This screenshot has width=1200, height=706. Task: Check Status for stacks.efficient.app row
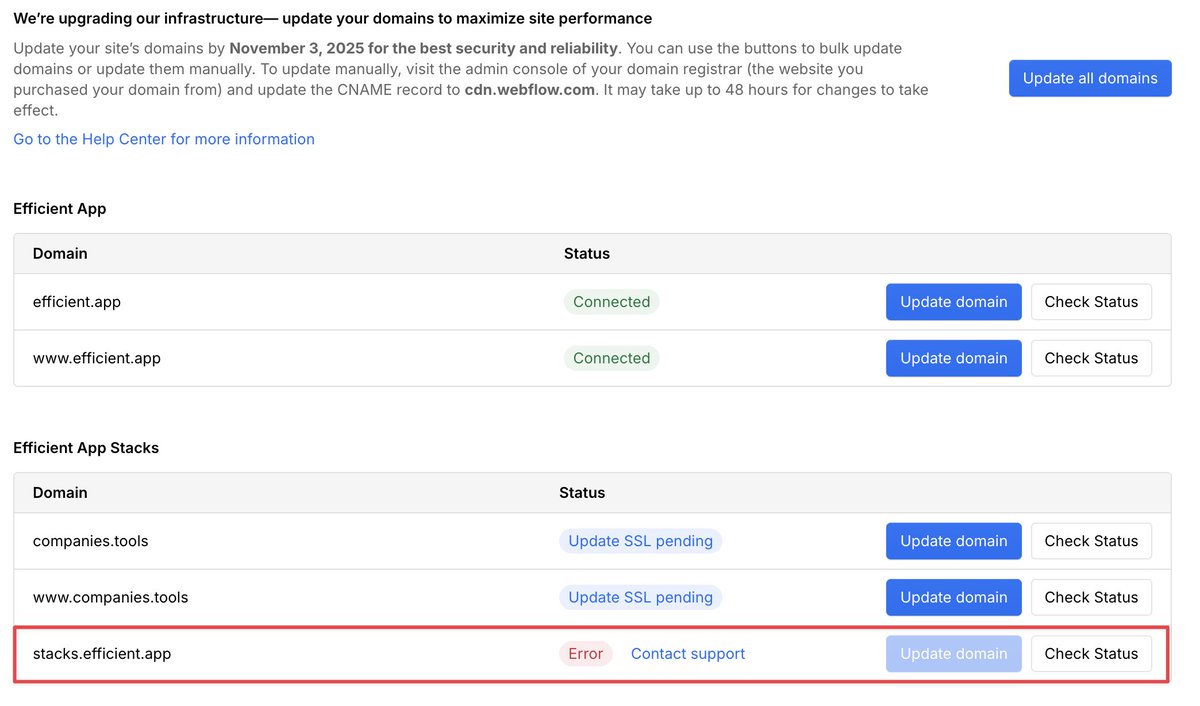[1091, 654]
